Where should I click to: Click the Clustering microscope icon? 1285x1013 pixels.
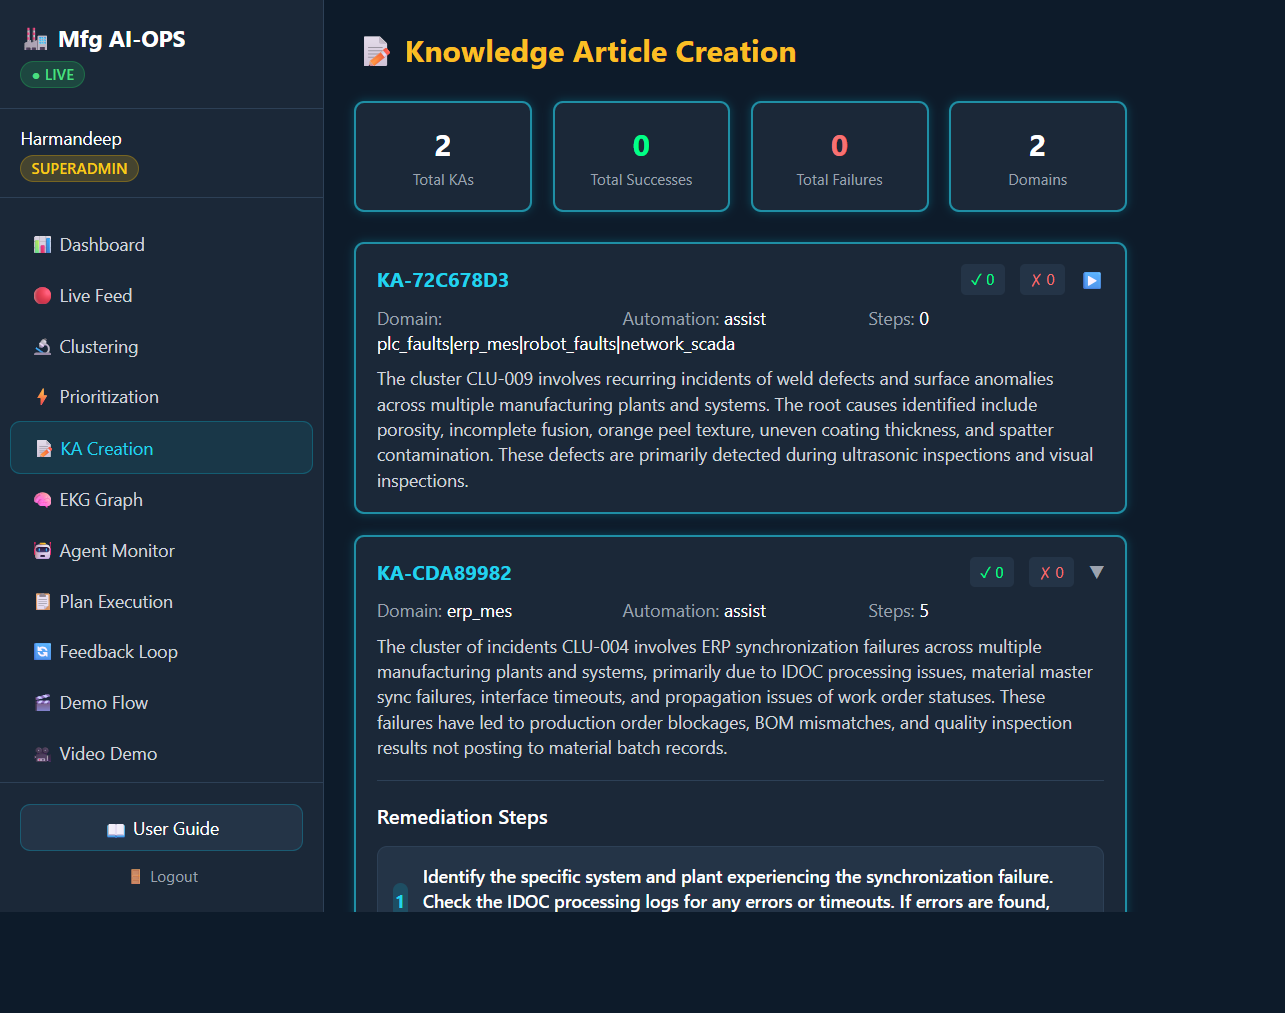(x=42, y=347)
